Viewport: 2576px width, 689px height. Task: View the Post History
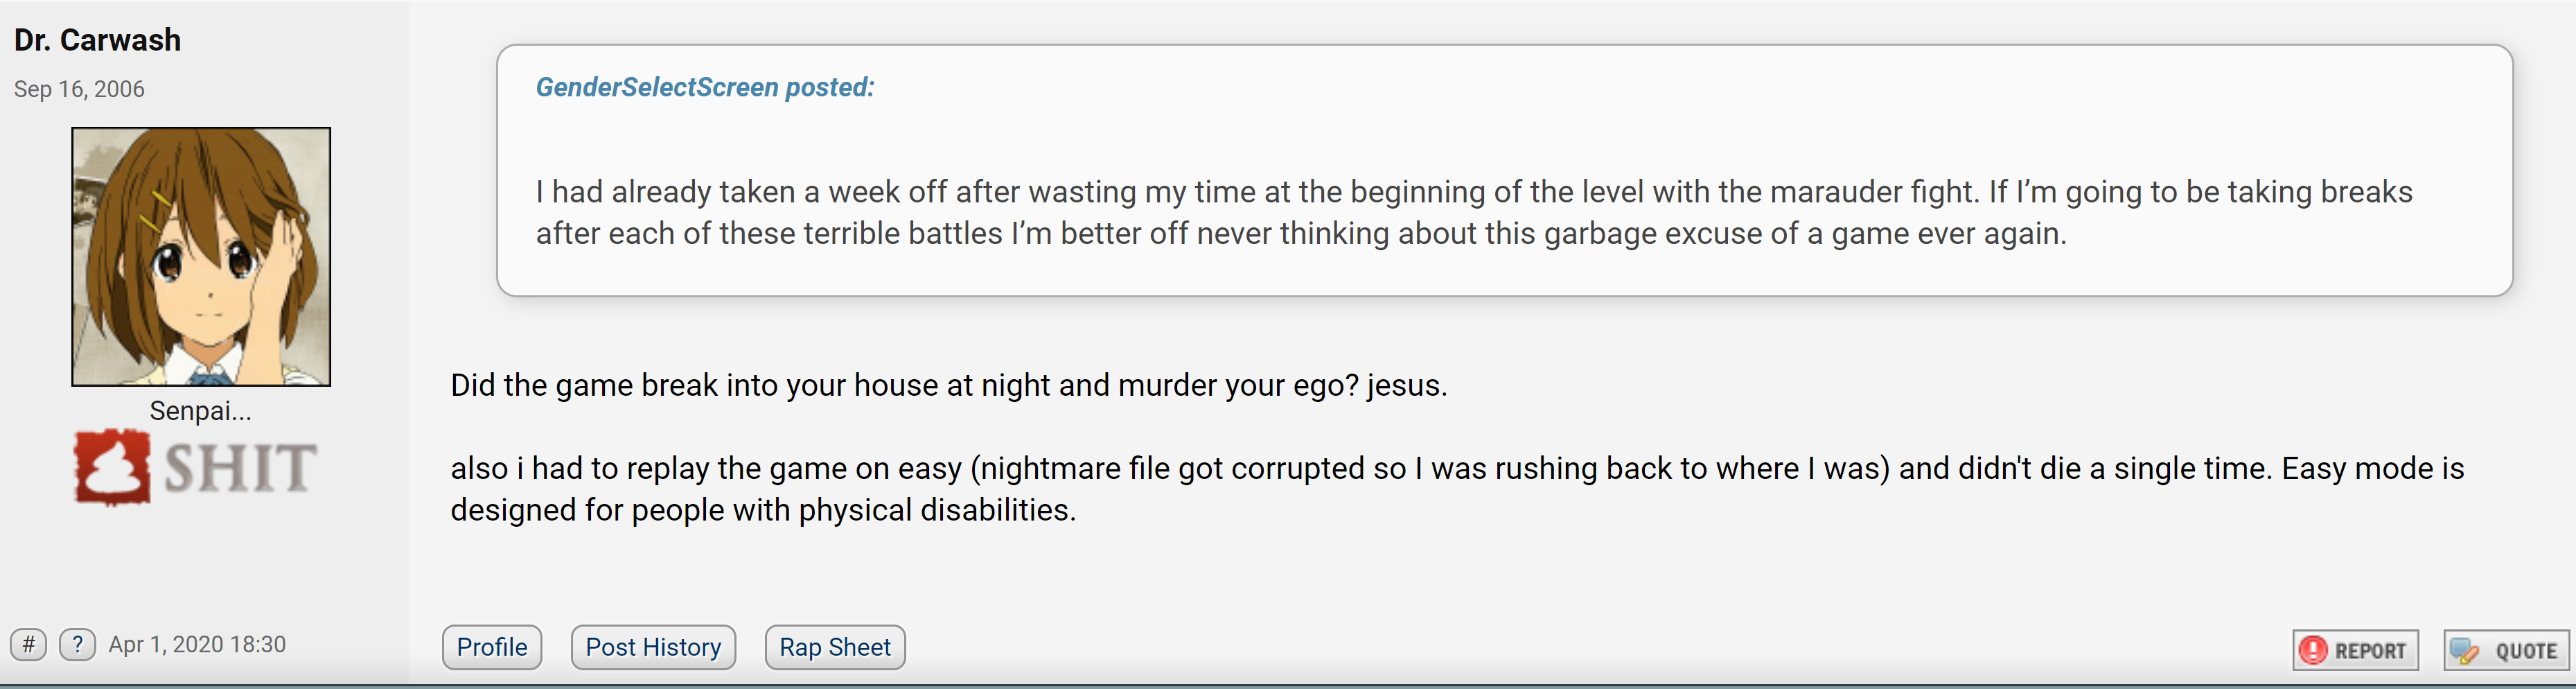pos(653,647)
